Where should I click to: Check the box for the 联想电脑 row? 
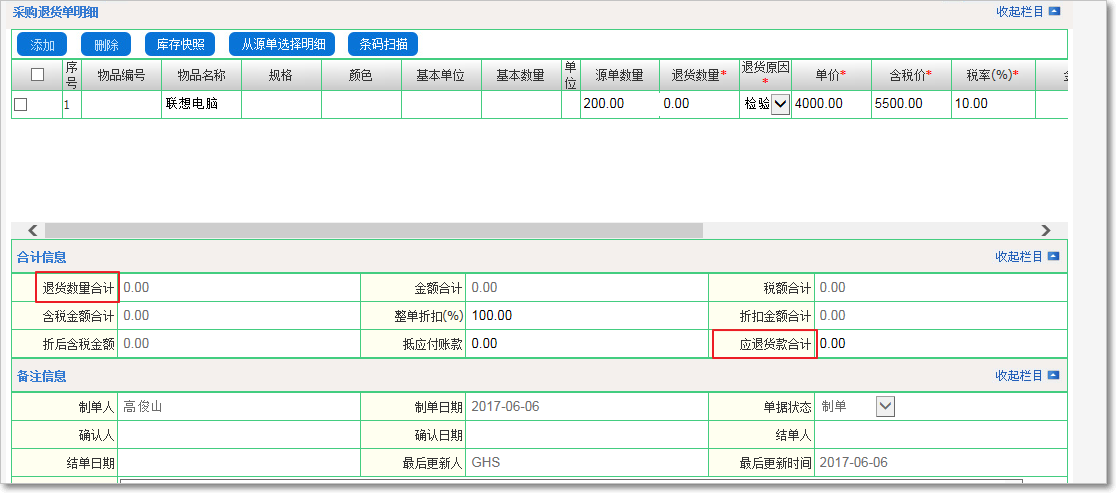coord(21,104)
